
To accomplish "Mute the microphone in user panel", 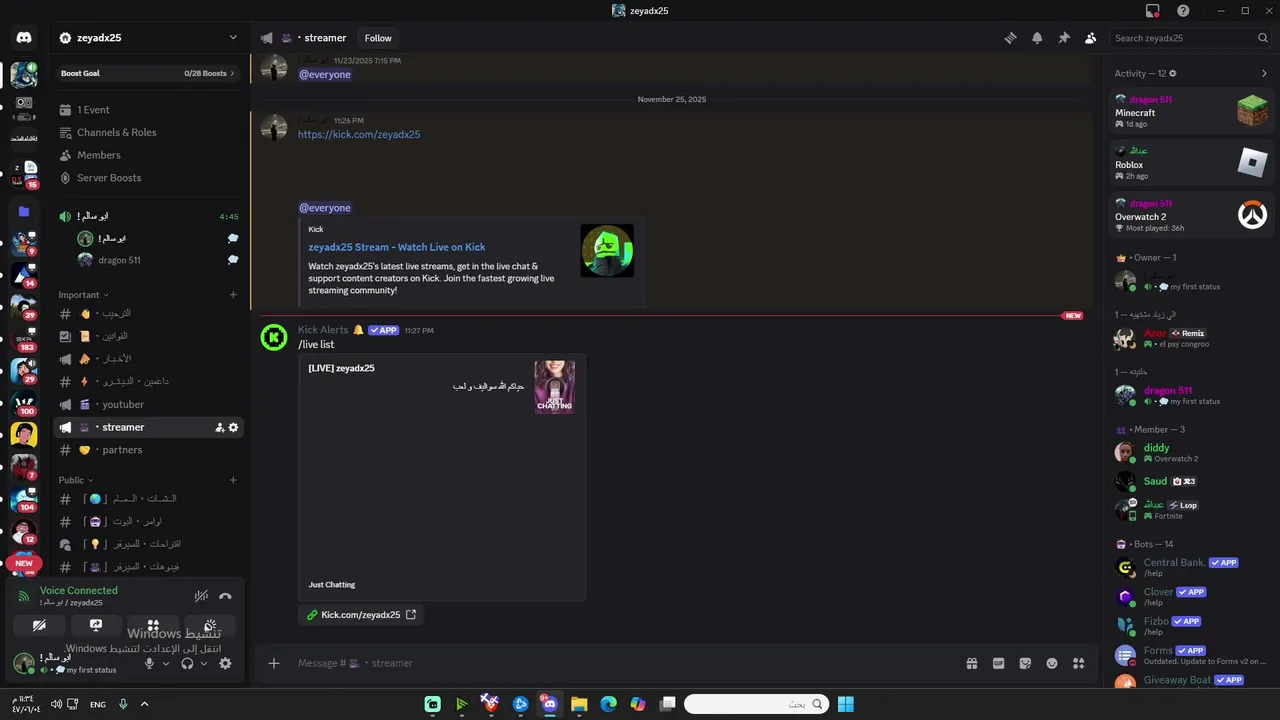I will (149, 663).
